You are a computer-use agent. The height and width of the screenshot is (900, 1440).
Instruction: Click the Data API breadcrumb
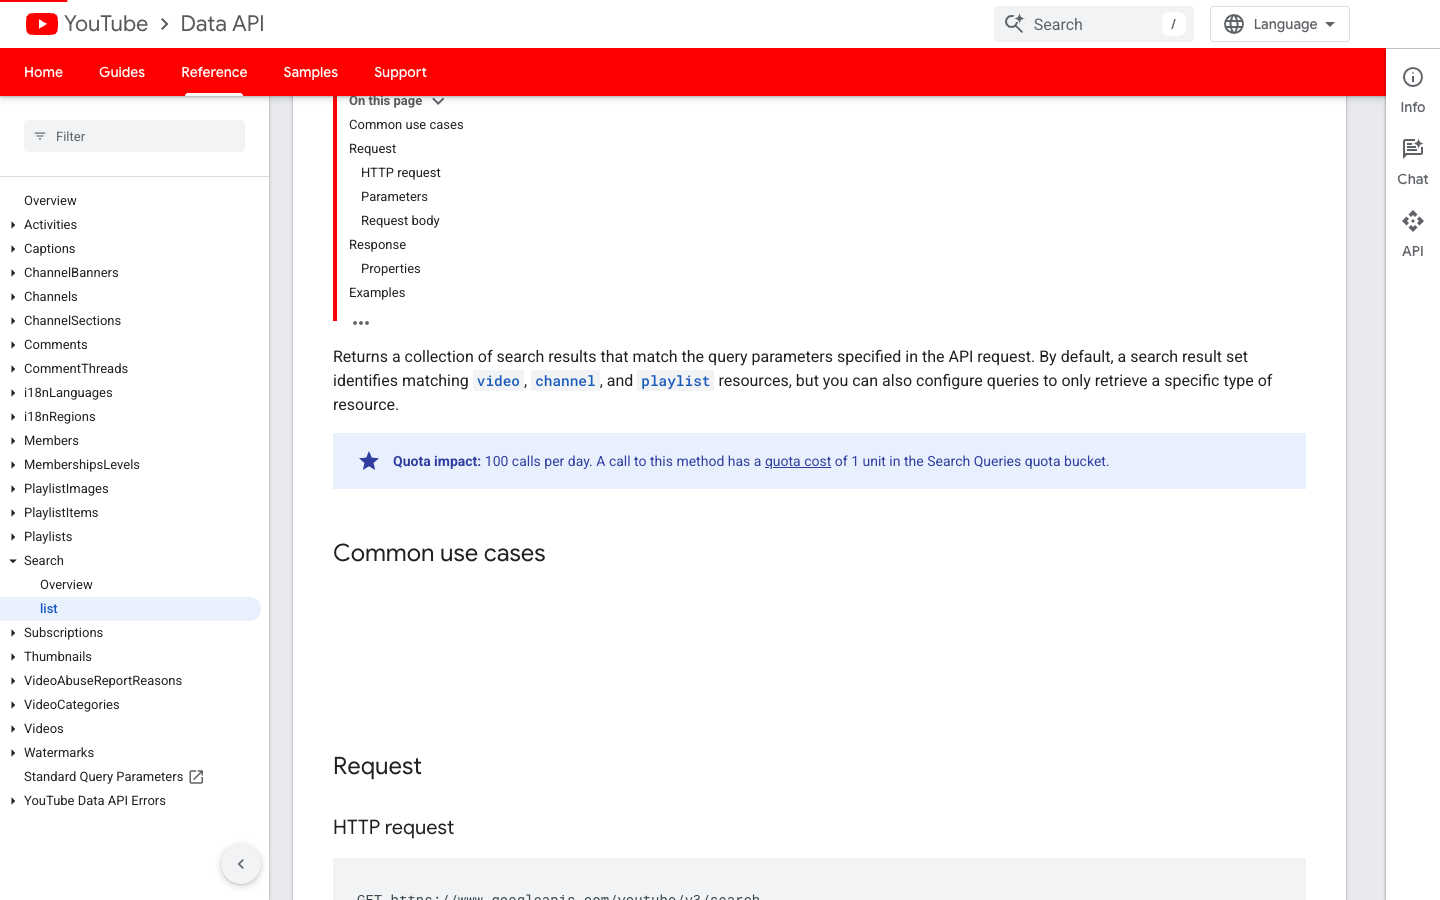tap(222, 24)
